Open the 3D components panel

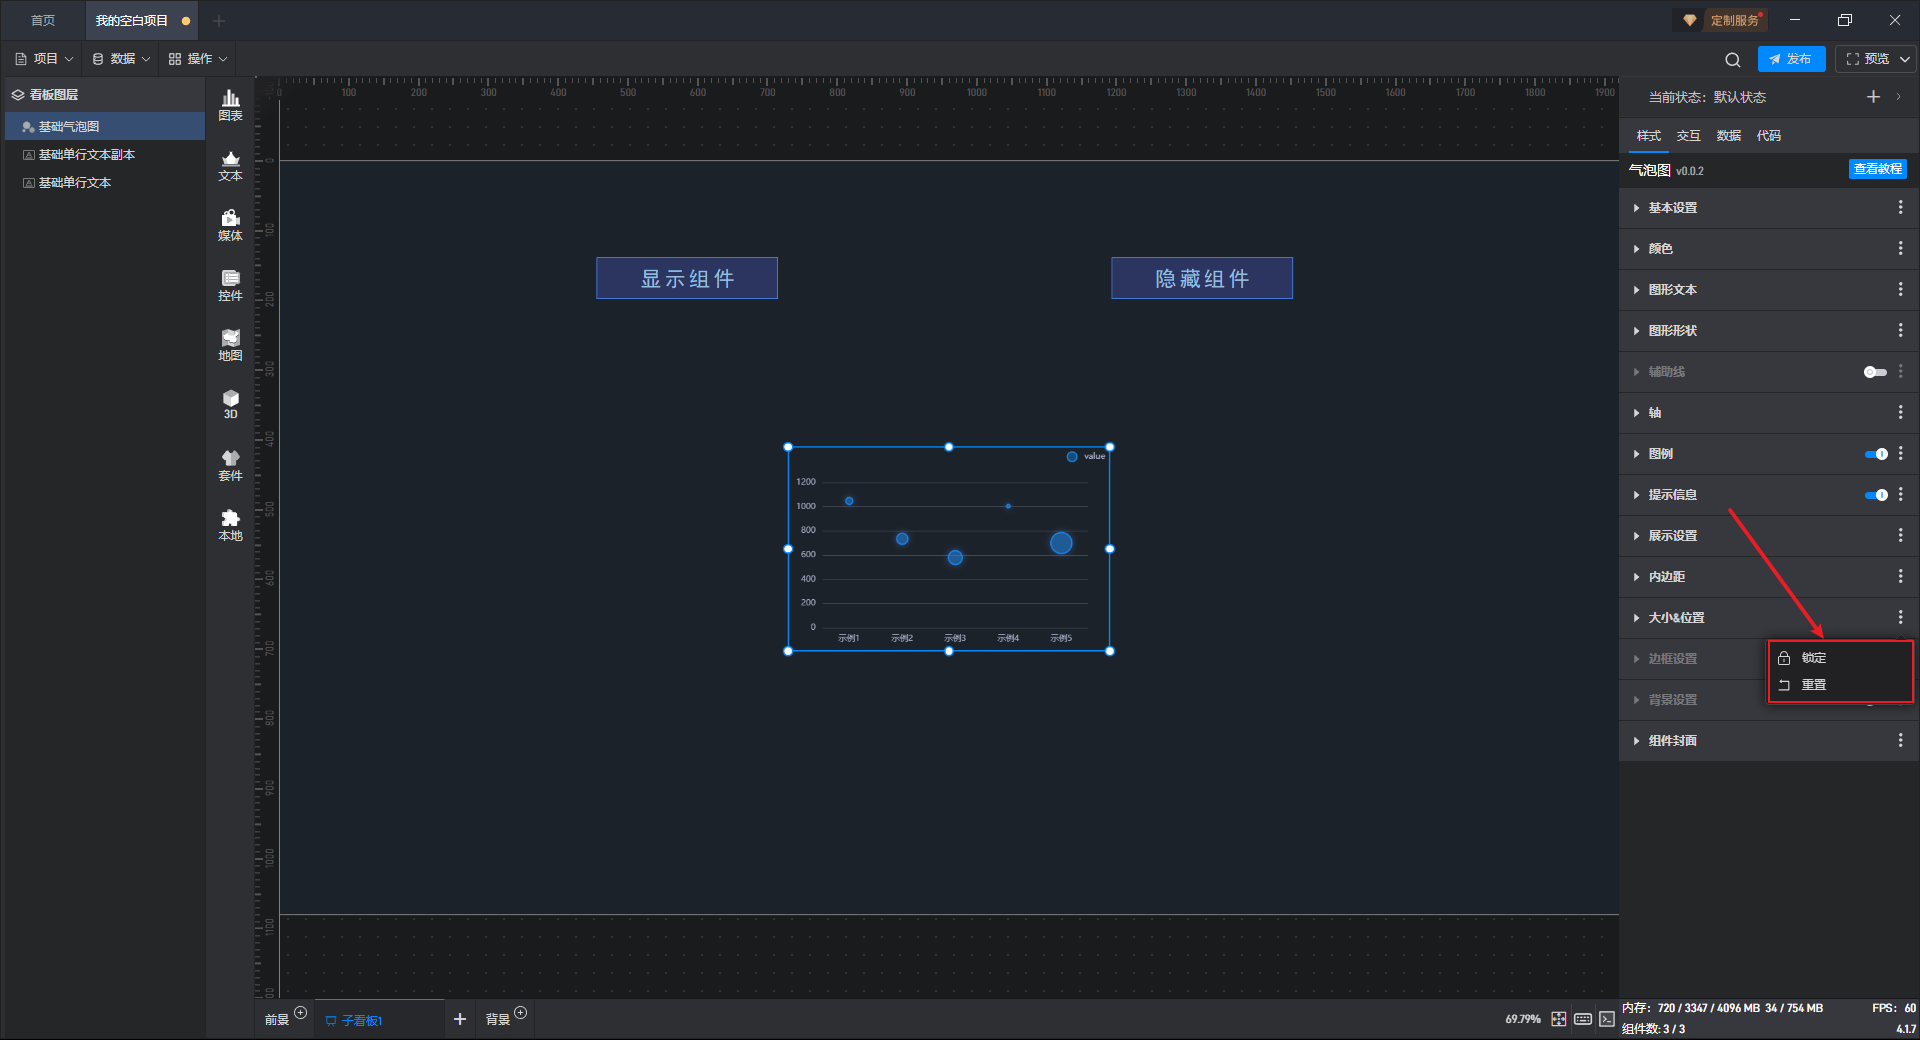(x=230, y=405)
